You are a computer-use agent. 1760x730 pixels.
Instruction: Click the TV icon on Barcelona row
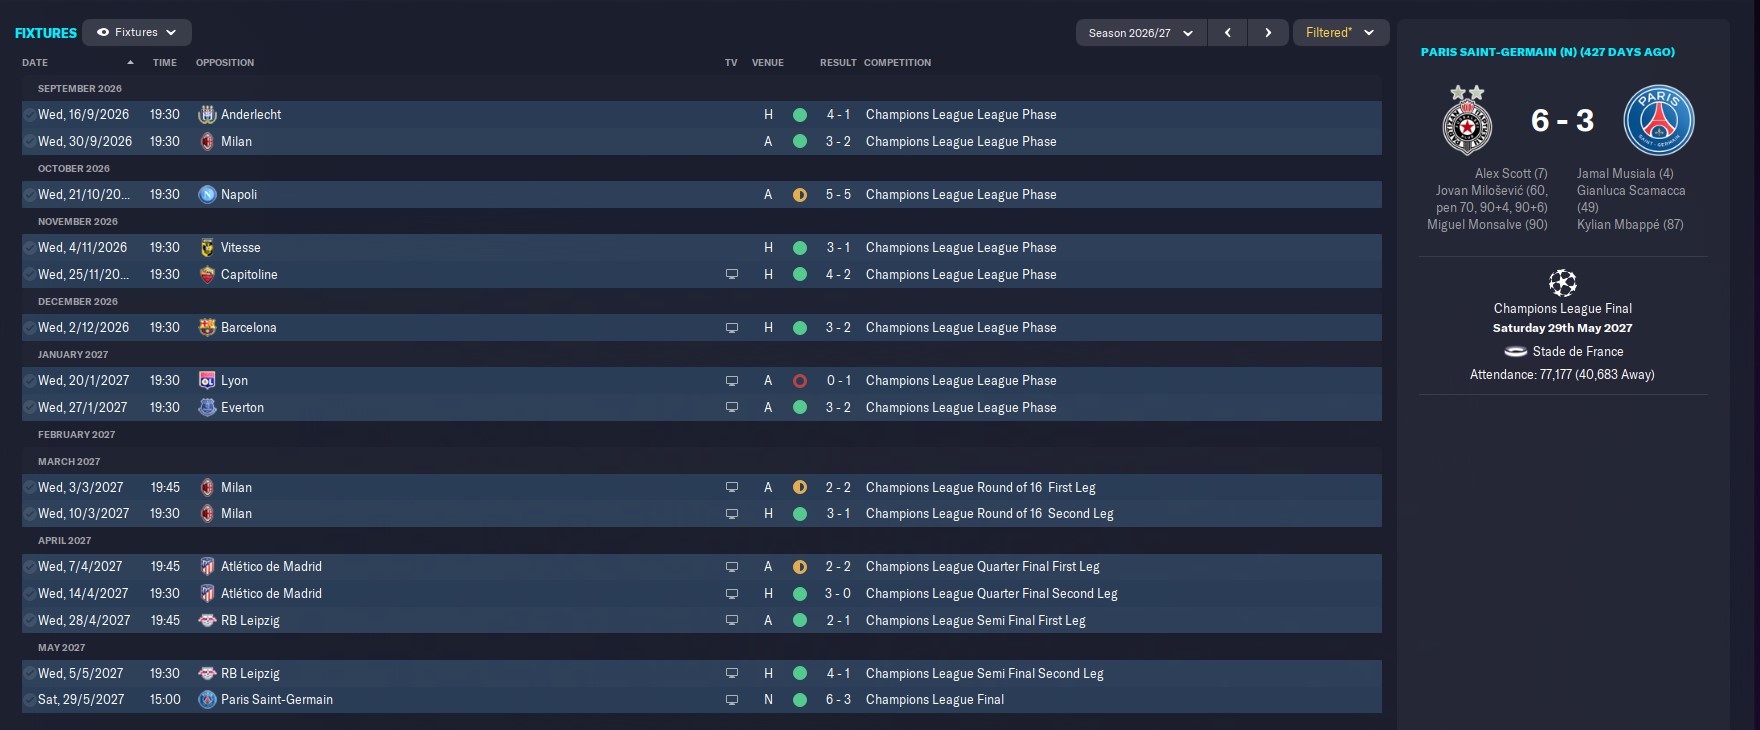pyautogui.click(x=732, y=328)
